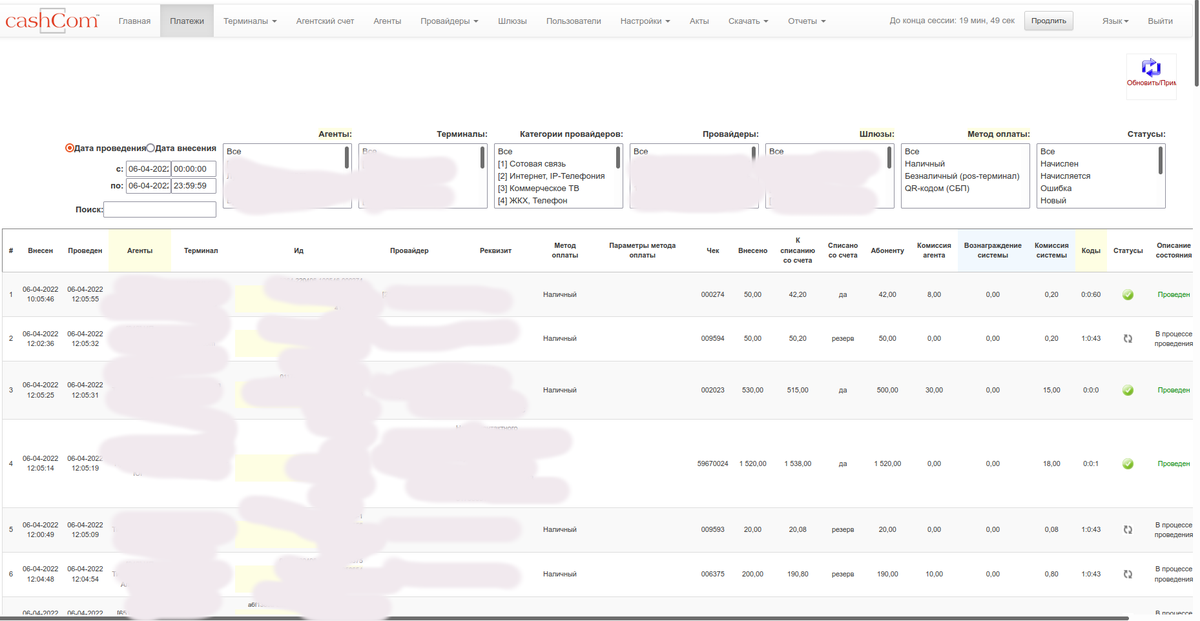Select the Дата внесения radio button
The width and height of the screenshot is (1200, 621).
151,148
